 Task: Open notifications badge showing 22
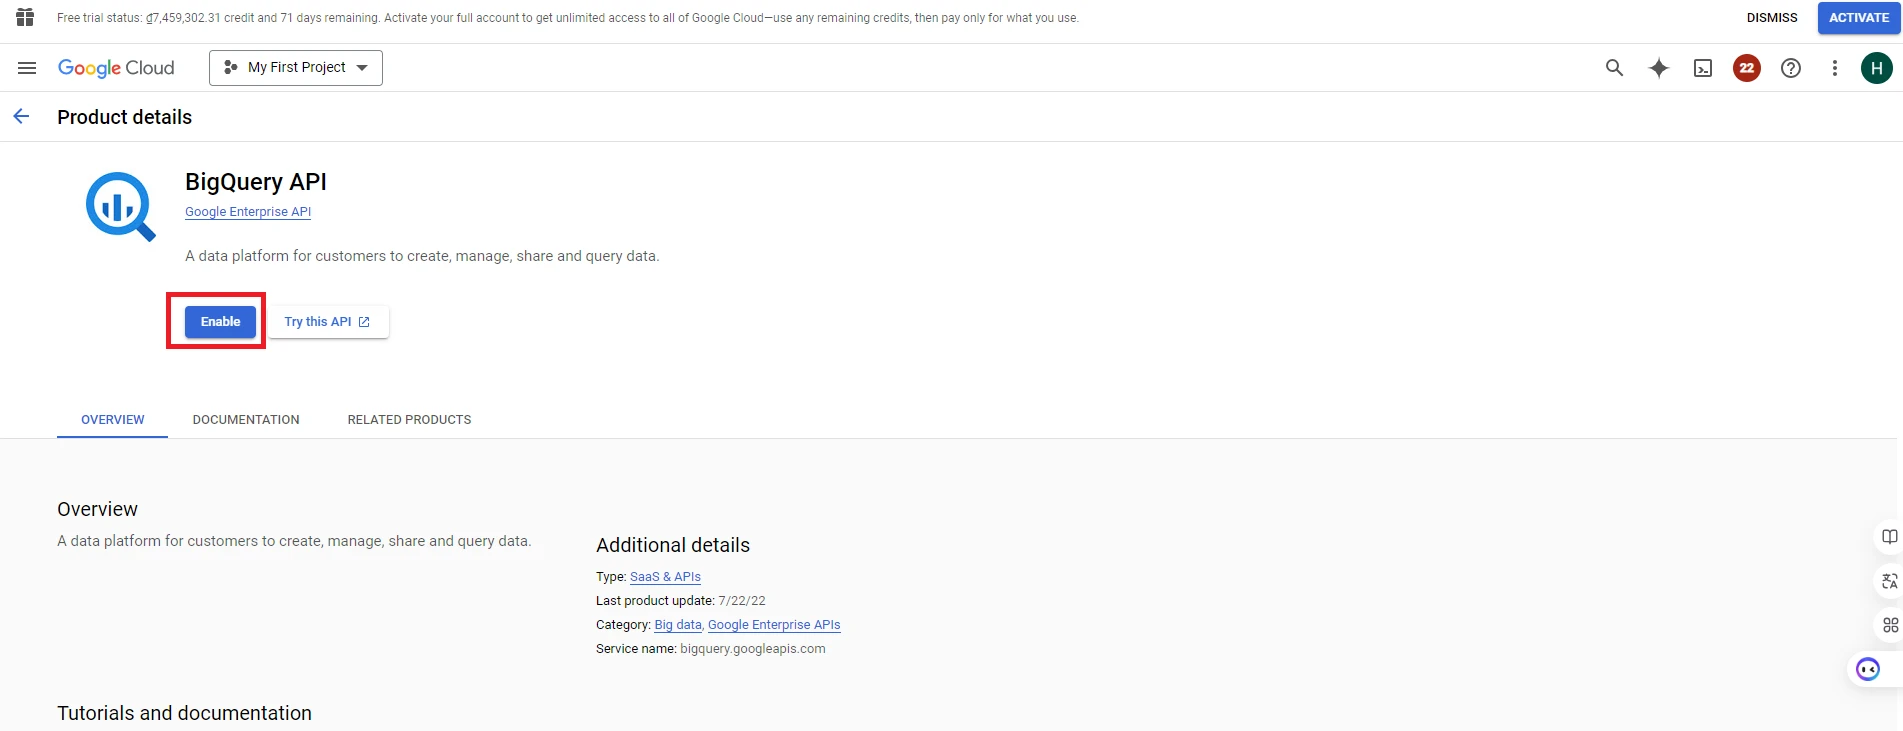coord(1747,68)
